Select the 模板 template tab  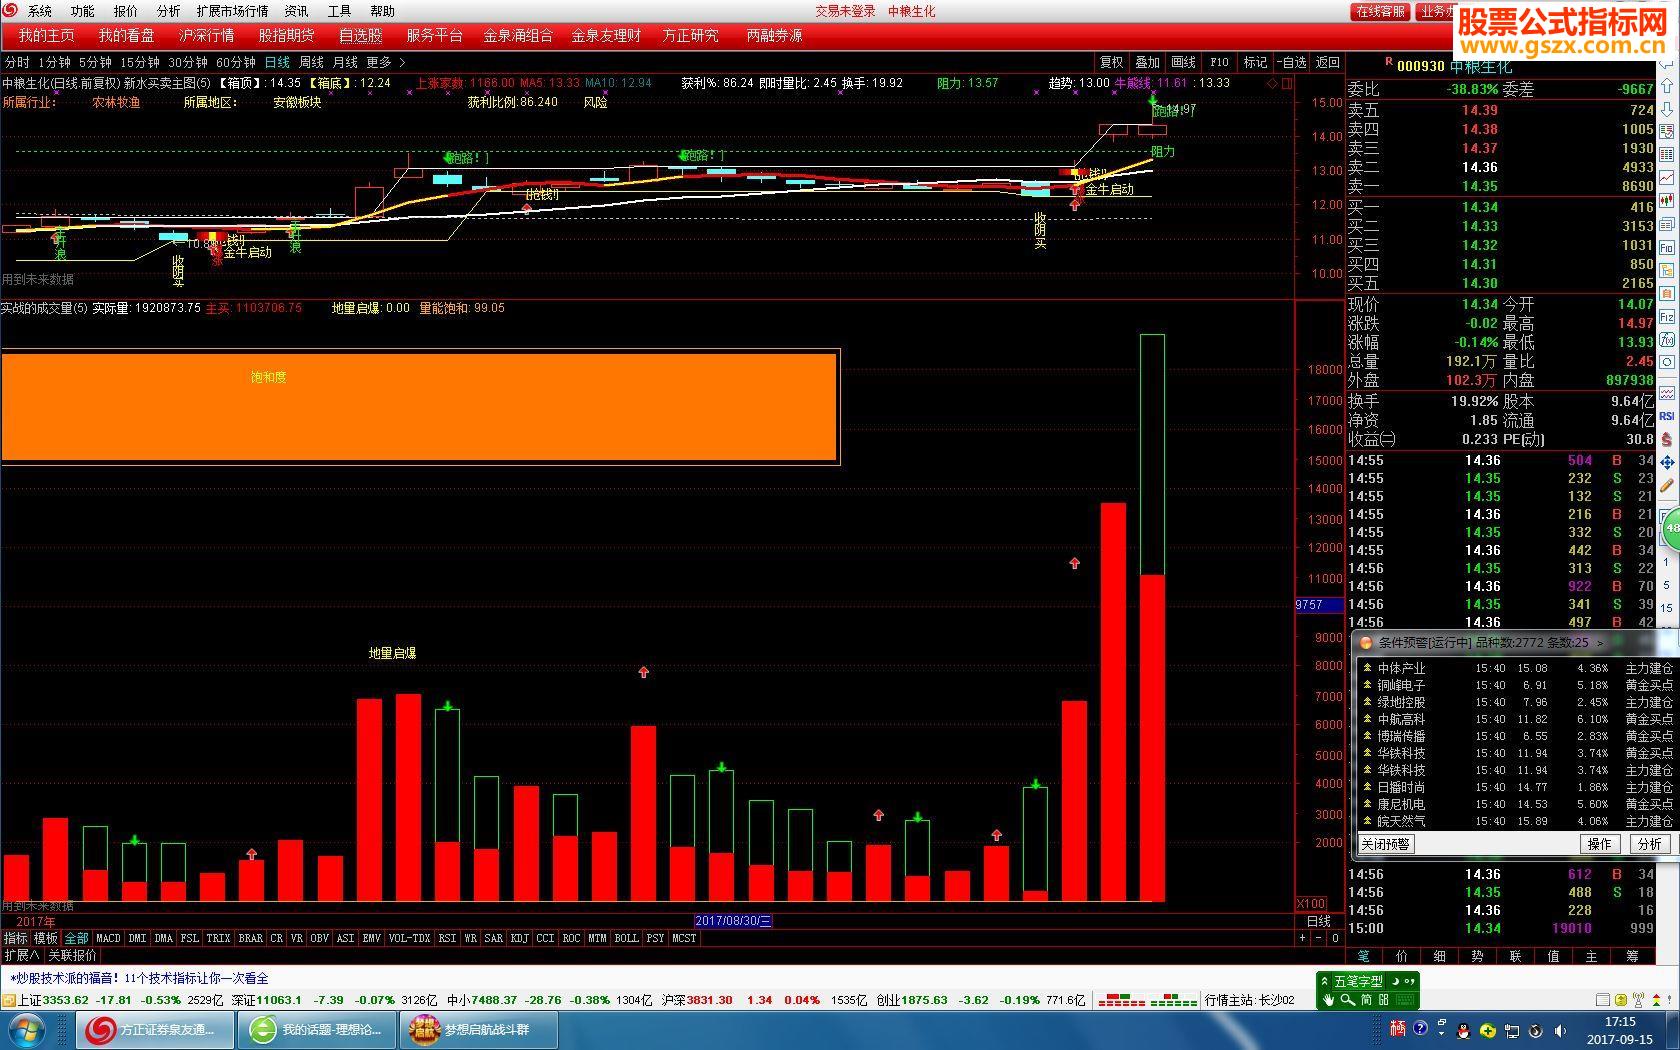pos(46,938)
